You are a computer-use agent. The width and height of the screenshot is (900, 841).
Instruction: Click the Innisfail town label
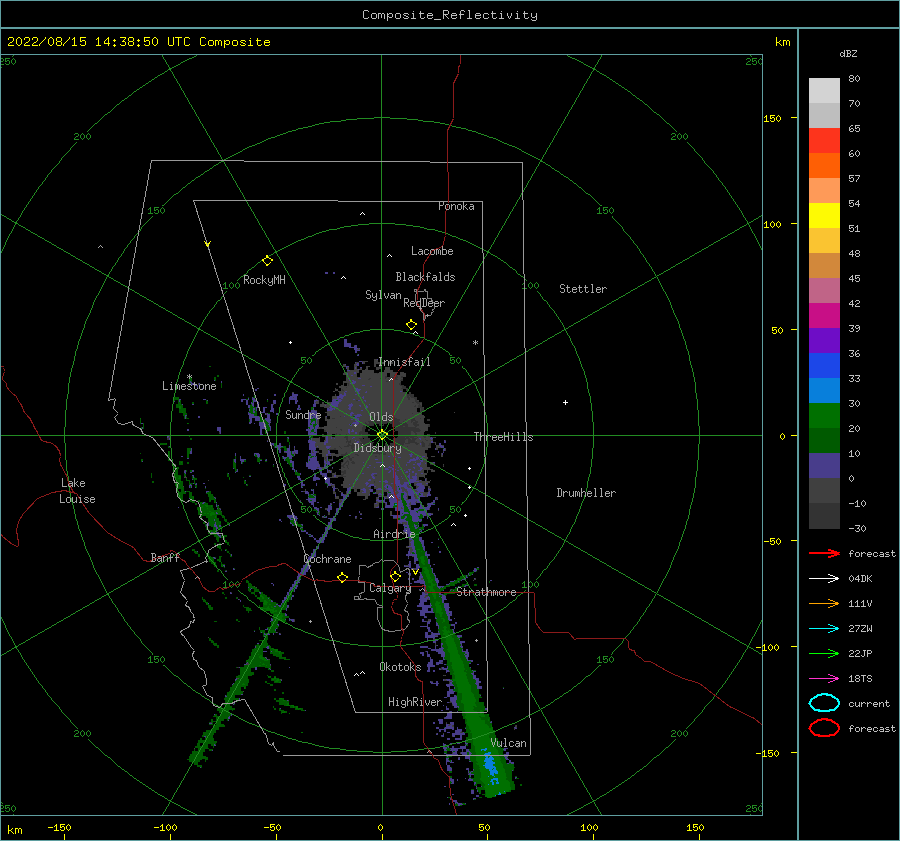404,362
